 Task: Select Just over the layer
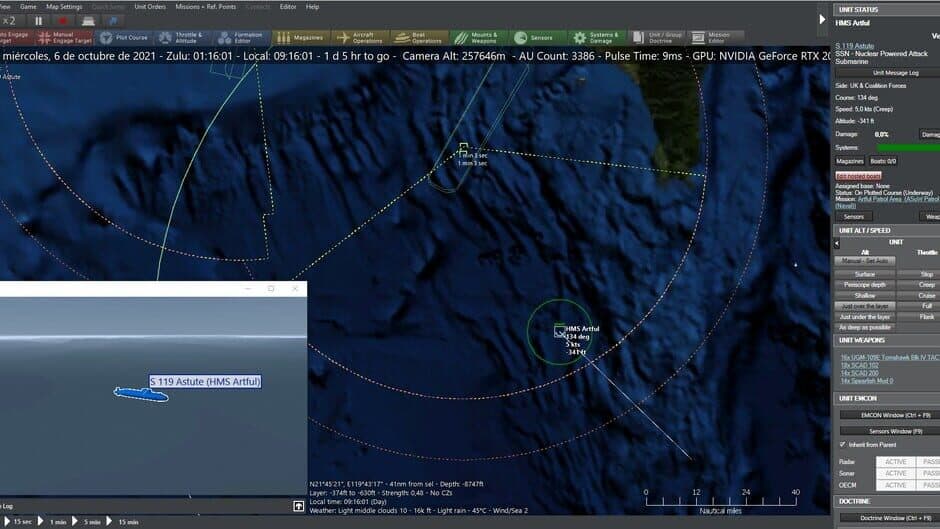click(864, 306)
